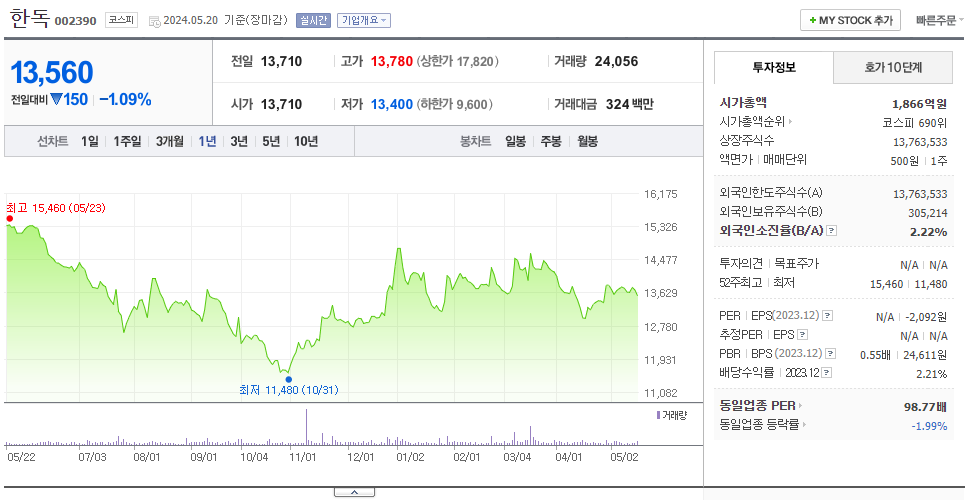
Task: Show the 주봉 candlestick chart
Action: (x=551, y=141)
